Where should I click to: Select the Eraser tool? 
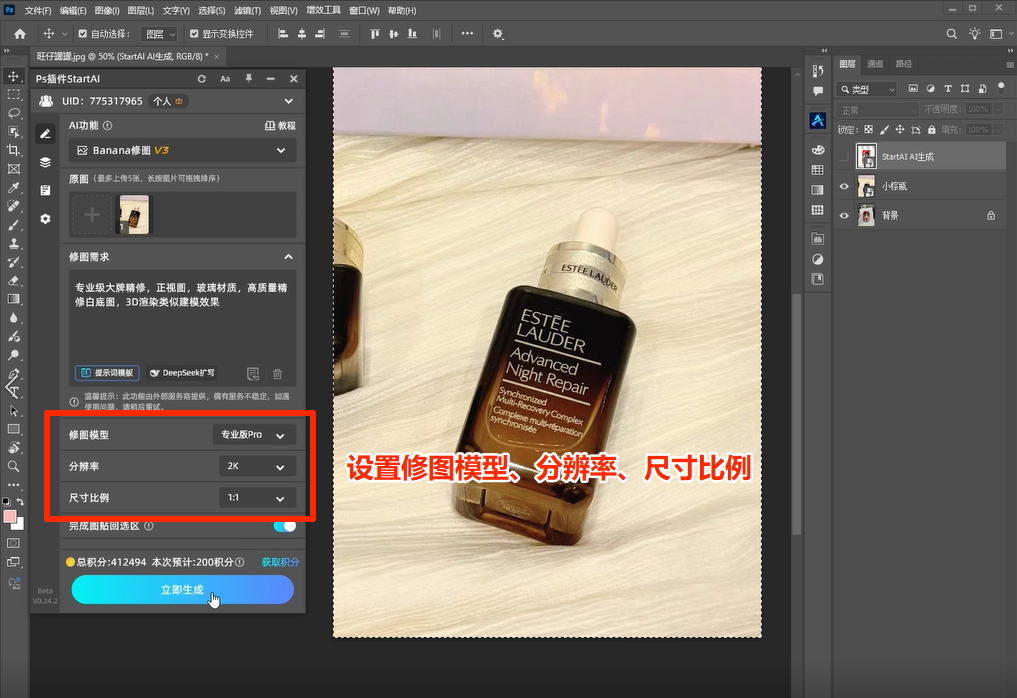point(14,281)
